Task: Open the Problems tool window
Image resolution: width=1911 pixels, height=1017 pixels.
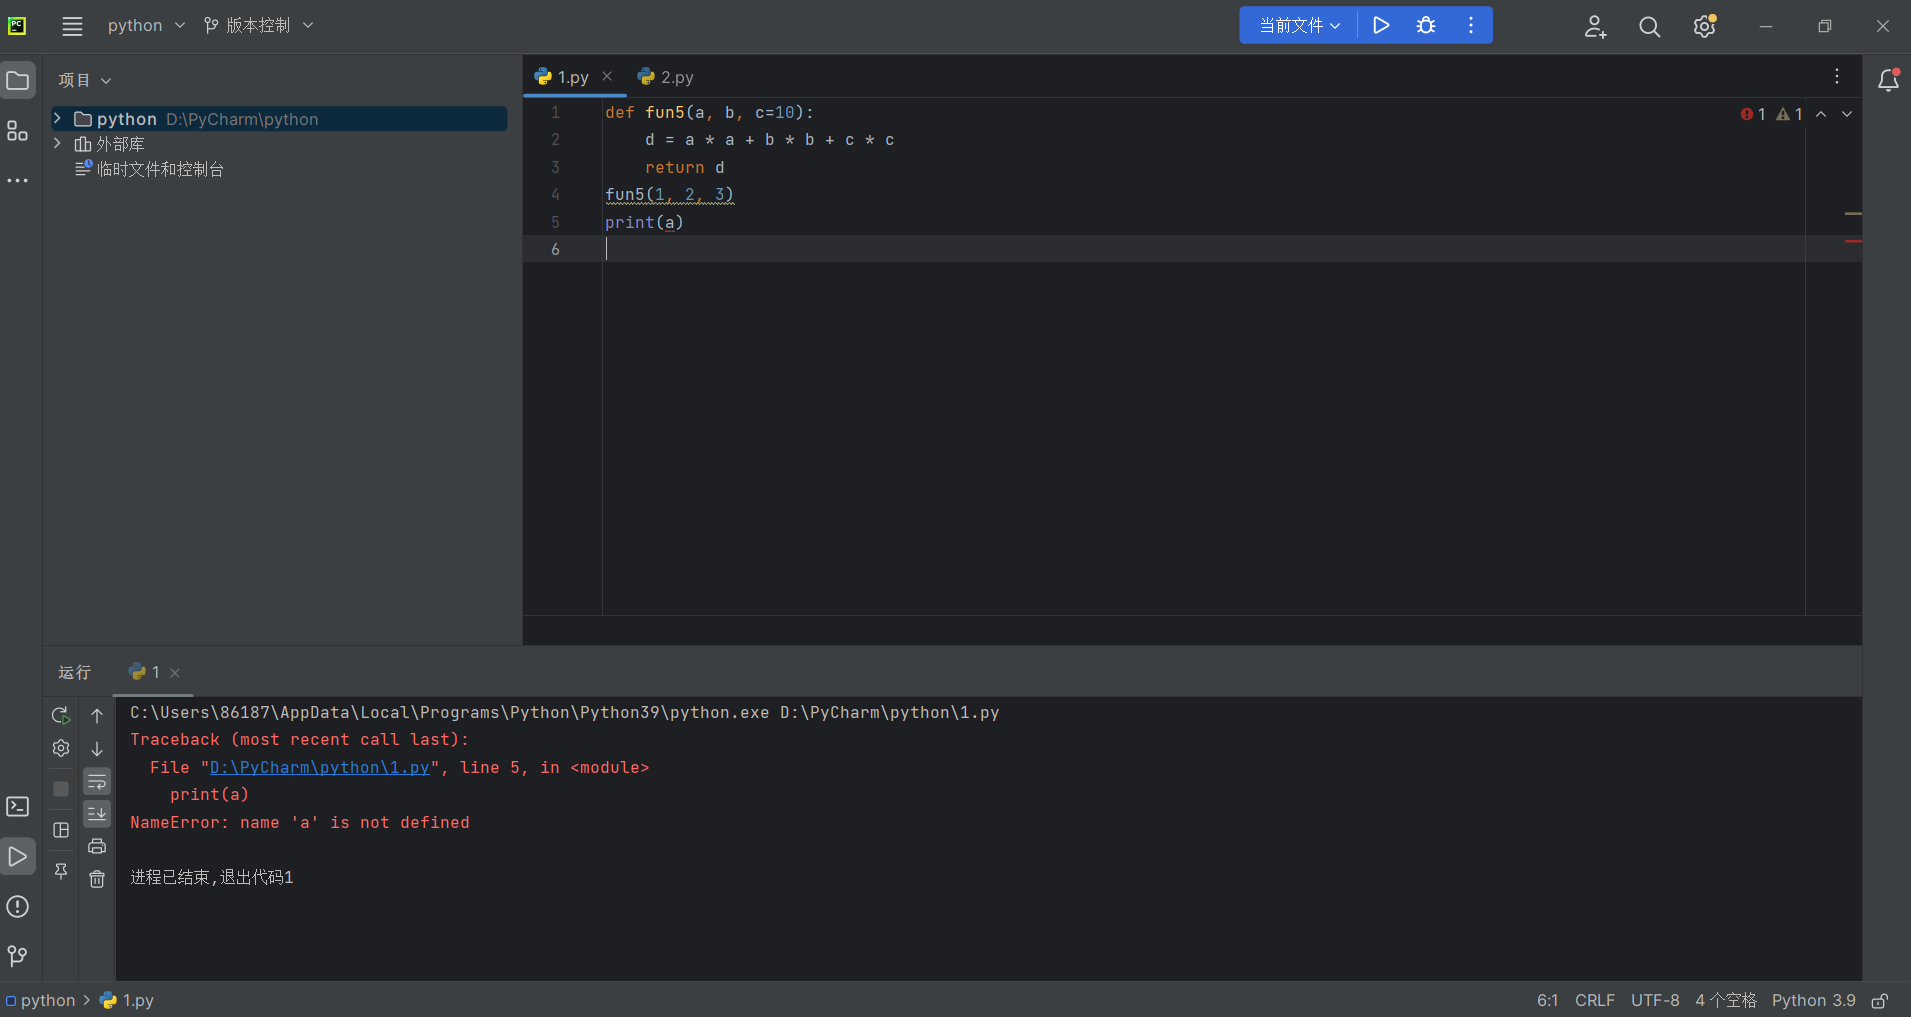Action: (x=18, y=907)
